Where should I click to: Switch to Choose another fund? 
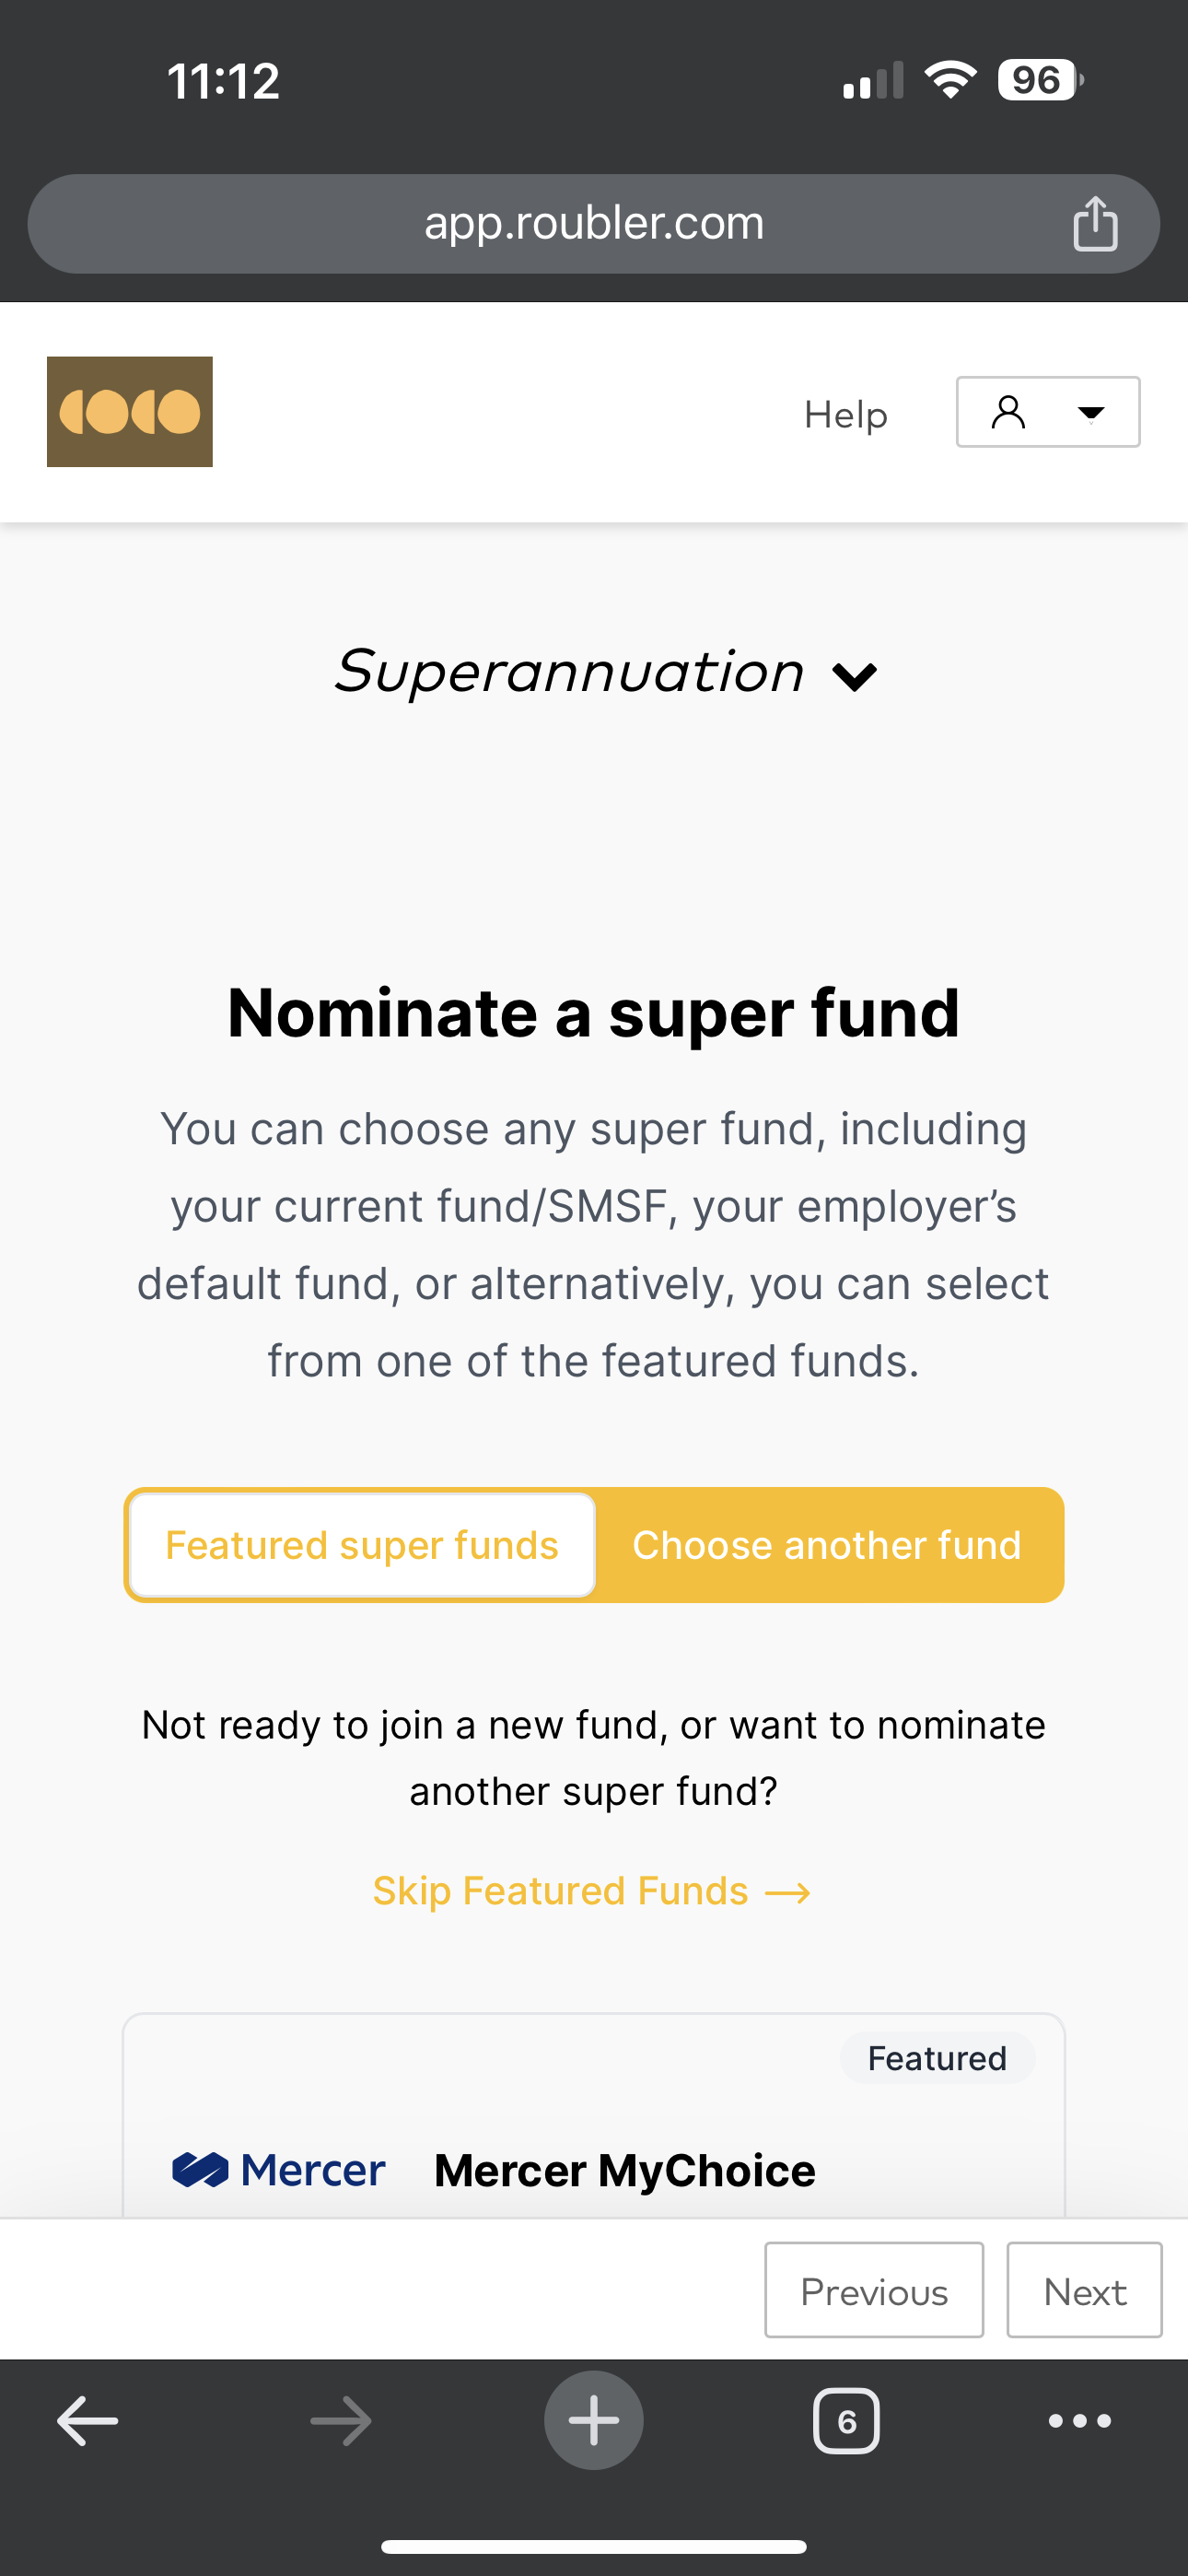(828, 1545)
